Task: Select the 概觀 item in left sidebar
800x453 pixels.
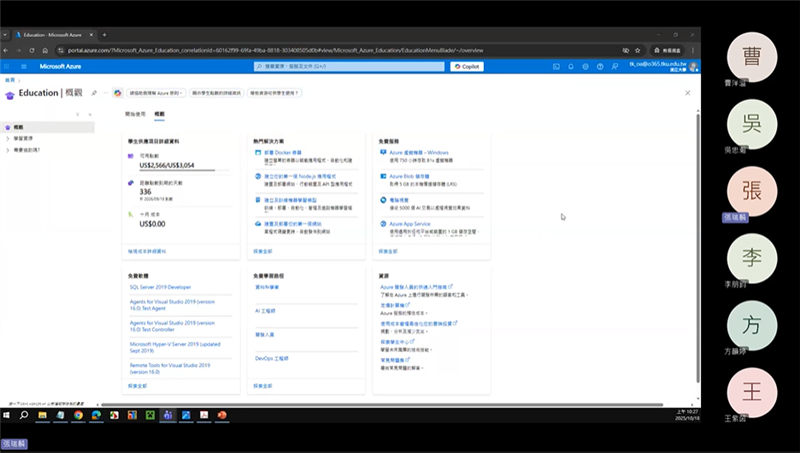Action: coord(20,127)
